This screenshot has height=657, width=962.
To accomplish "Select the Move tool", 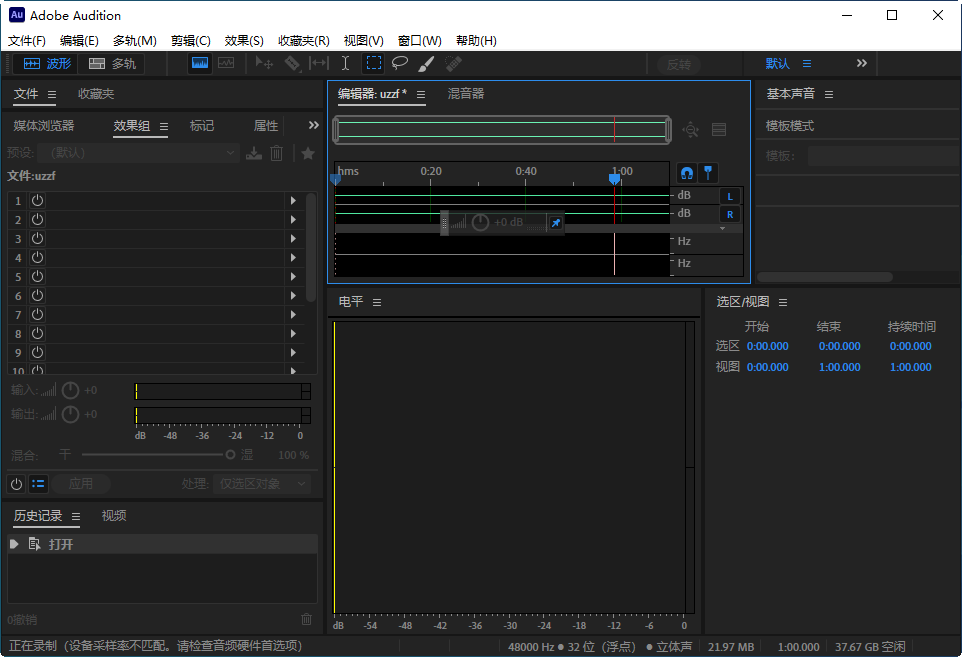I will tap(264, 63).
